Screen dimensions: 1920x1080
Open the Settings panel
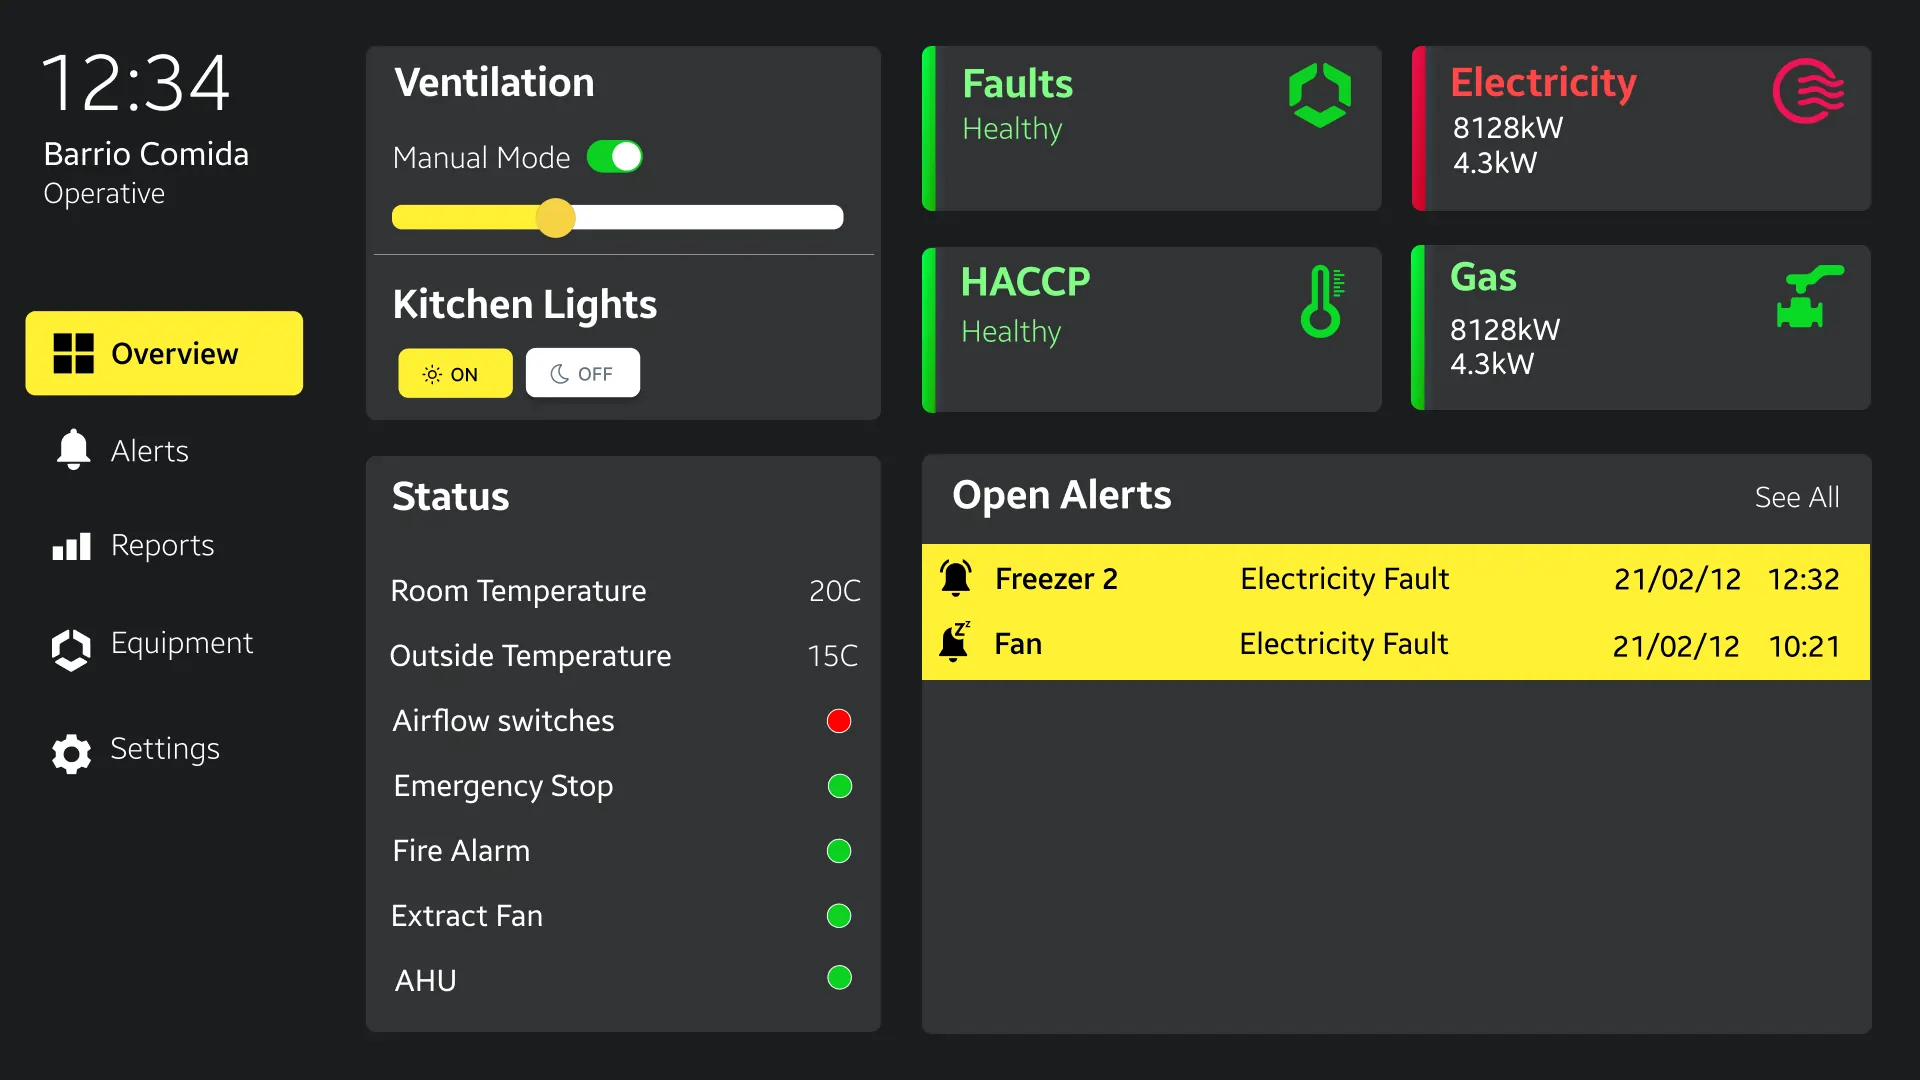(164, 748)
